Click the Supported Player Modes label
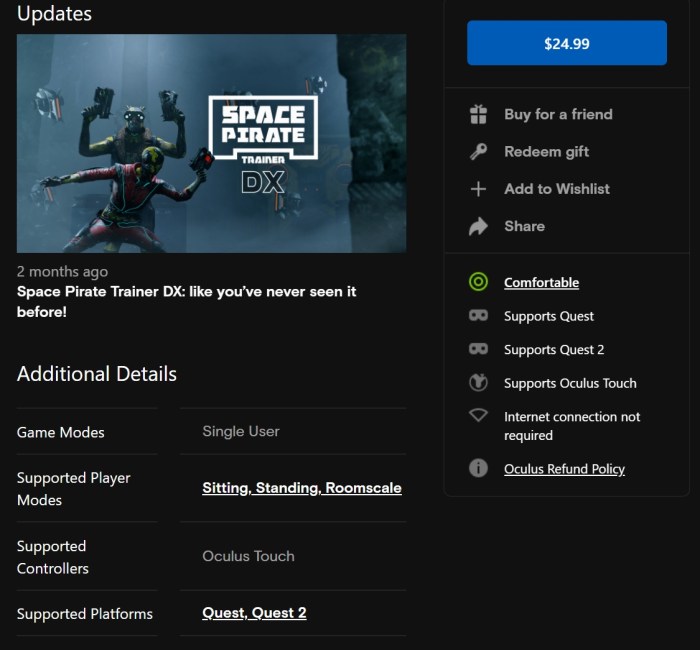The width and height of the screenshot is (700, 650). (x=74, y=489)
